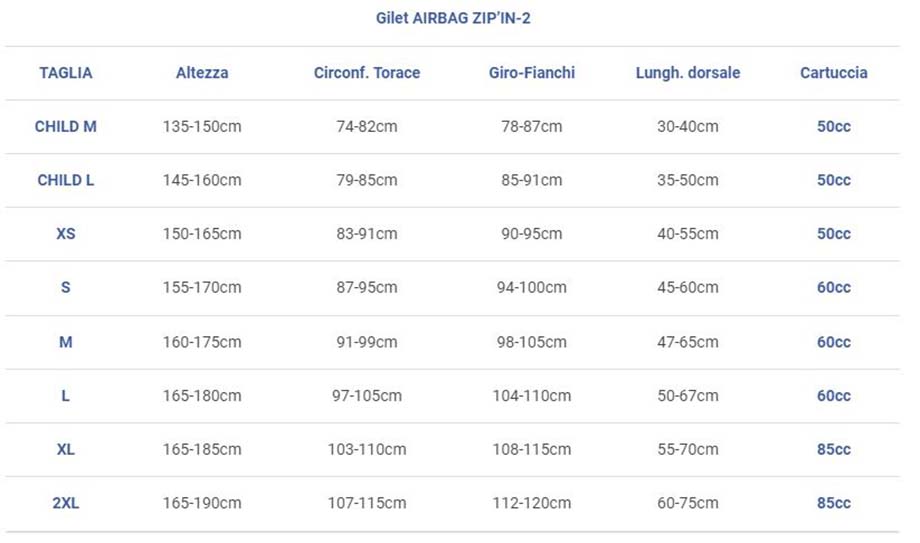Click the 2XL size row label
This screenshot has height=543, width=920.
coord(66,503)
